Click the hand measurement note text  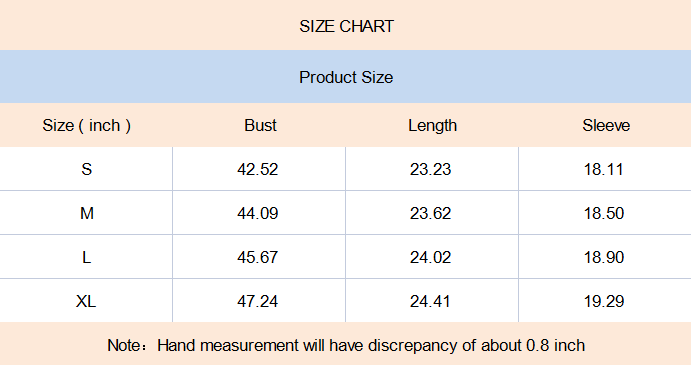click(x=346, y=345)
